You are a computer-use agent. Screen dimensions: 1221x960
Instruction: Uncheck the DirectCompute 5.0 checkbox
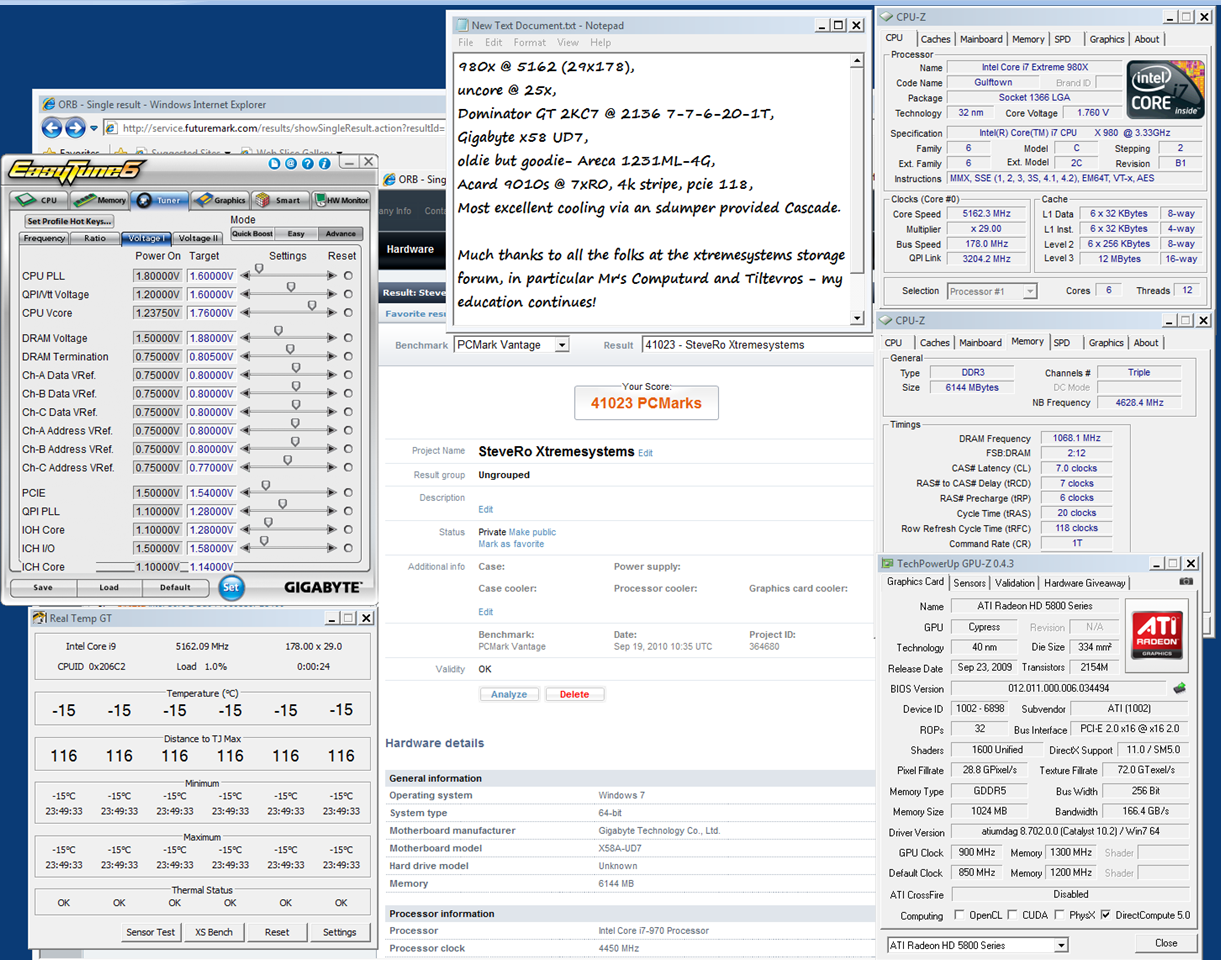(x=1105, y=915)
